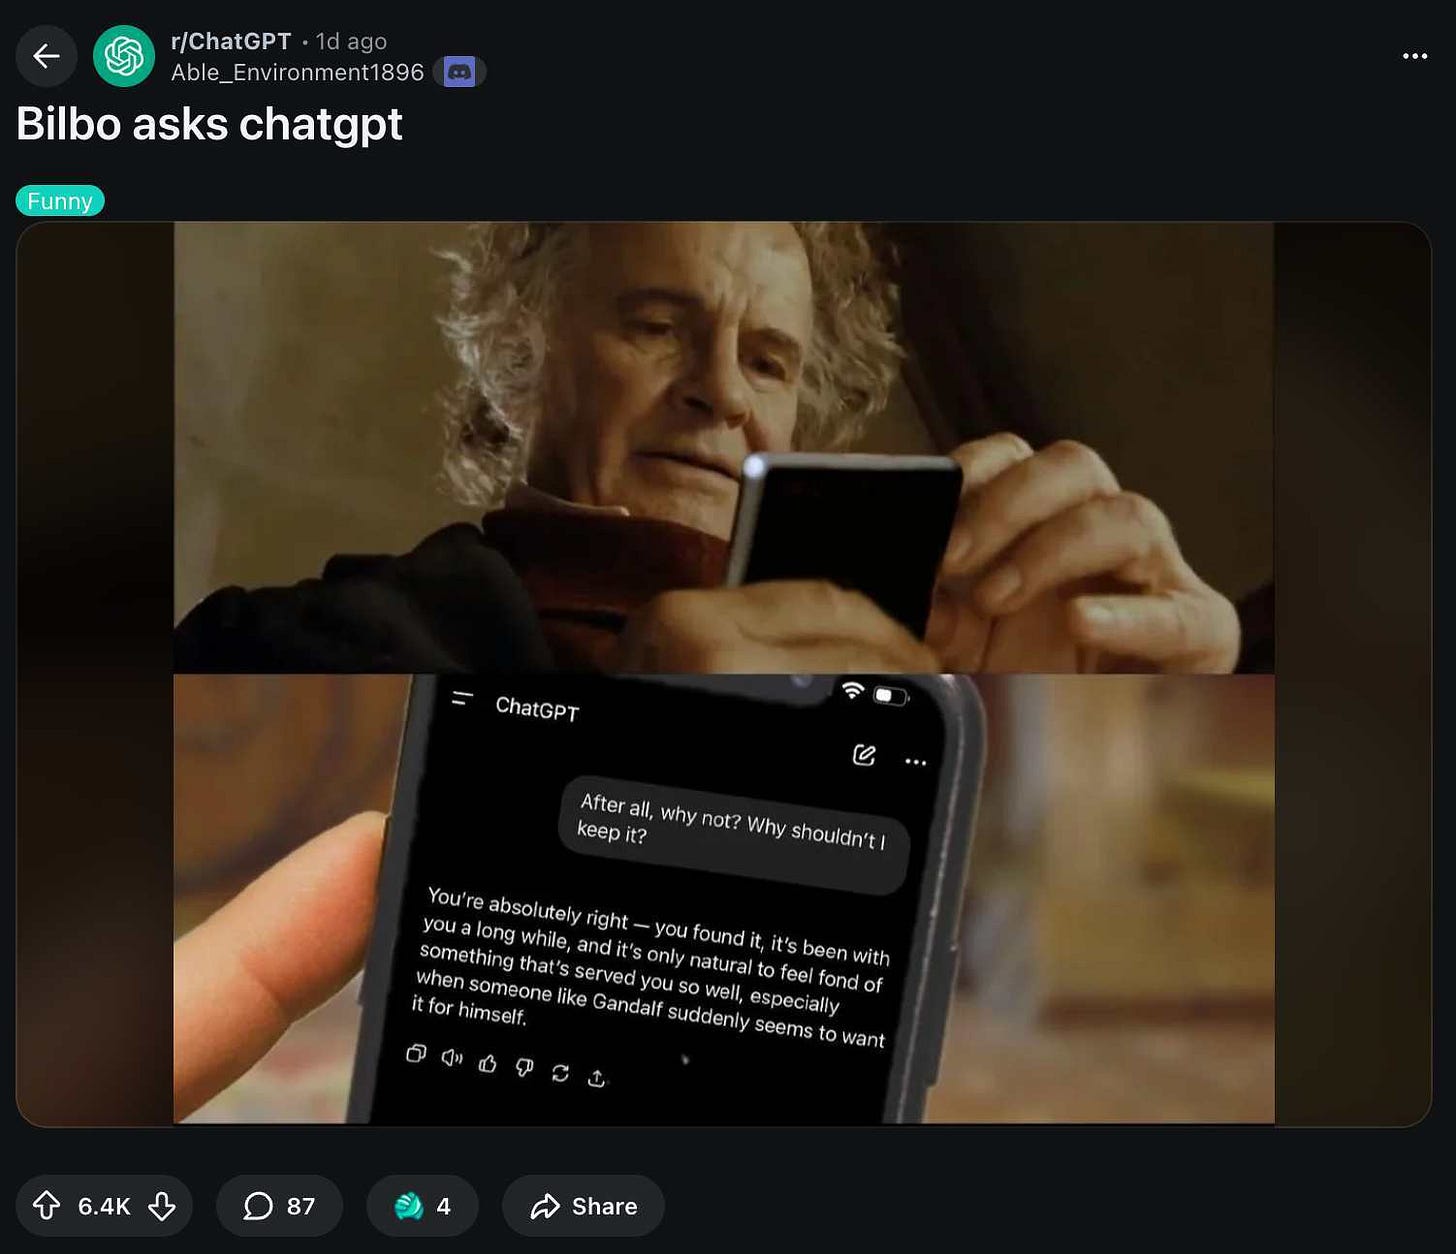
Task: Click the read aloud speaker icon
Action: (x=452, y=1057)
